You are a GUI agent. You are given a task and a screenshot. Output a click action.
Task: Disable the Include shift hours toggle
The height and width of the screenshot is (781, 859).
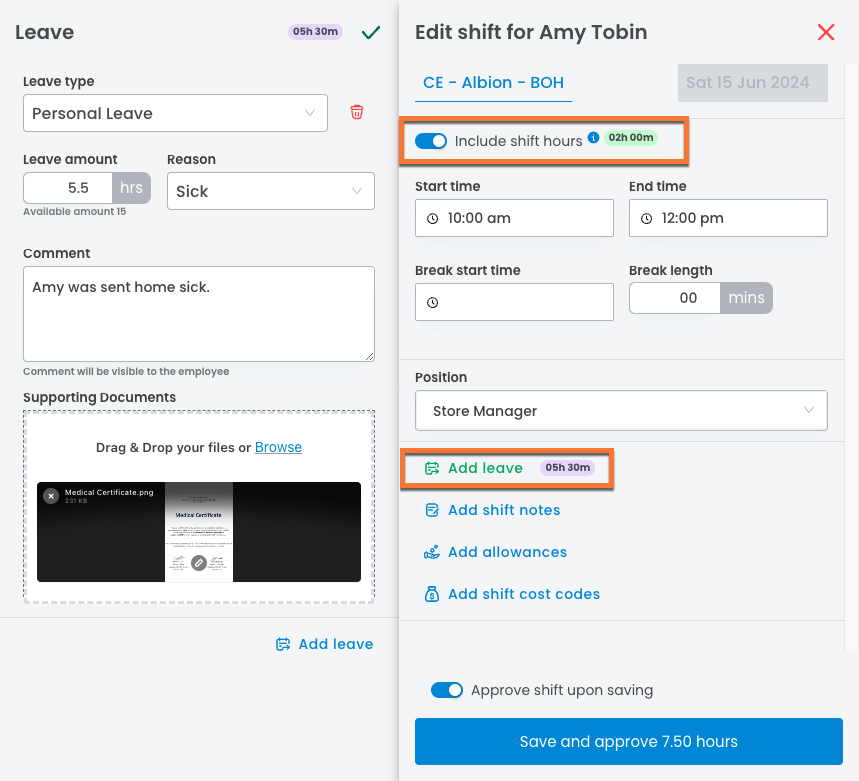(x=431, y=141)
